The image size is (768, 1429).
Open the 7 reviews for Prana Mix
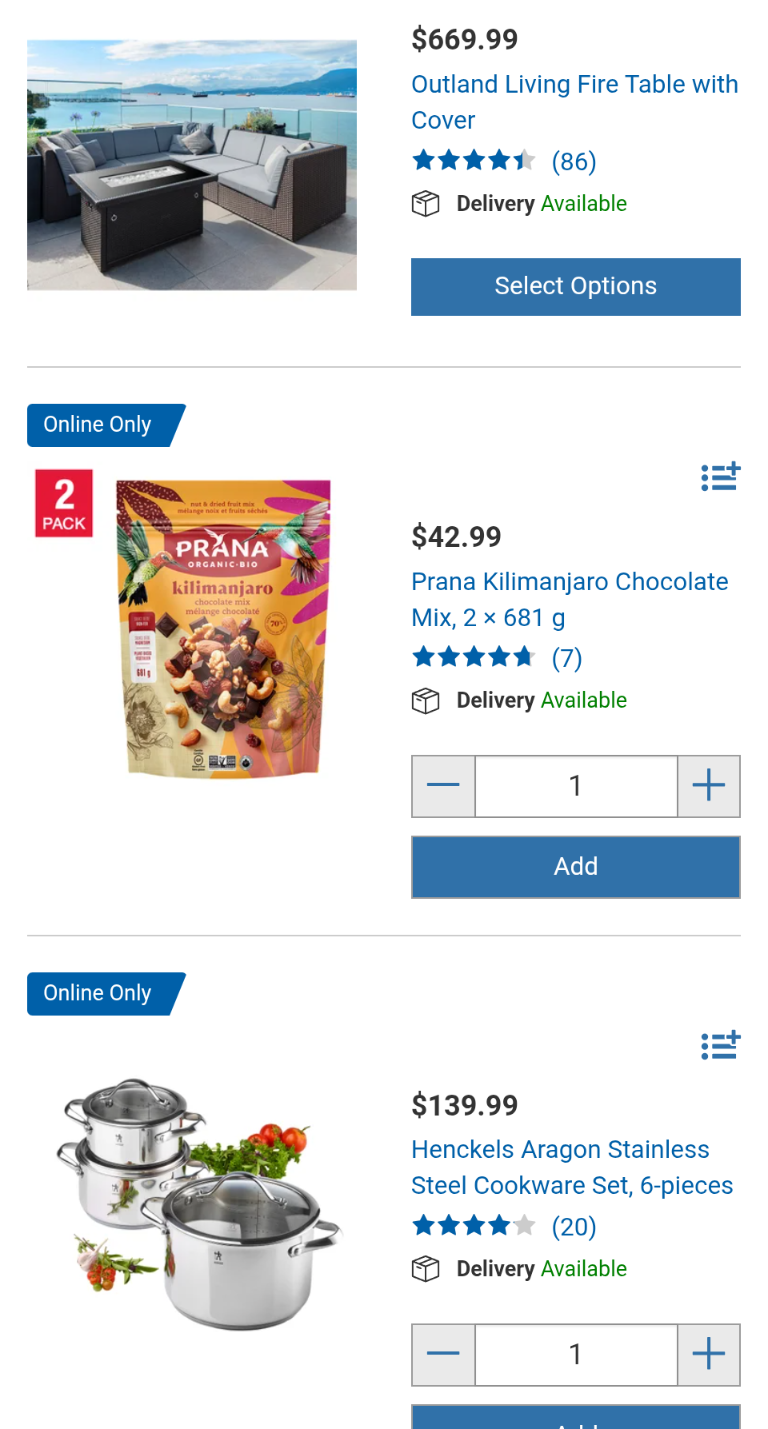567,658
